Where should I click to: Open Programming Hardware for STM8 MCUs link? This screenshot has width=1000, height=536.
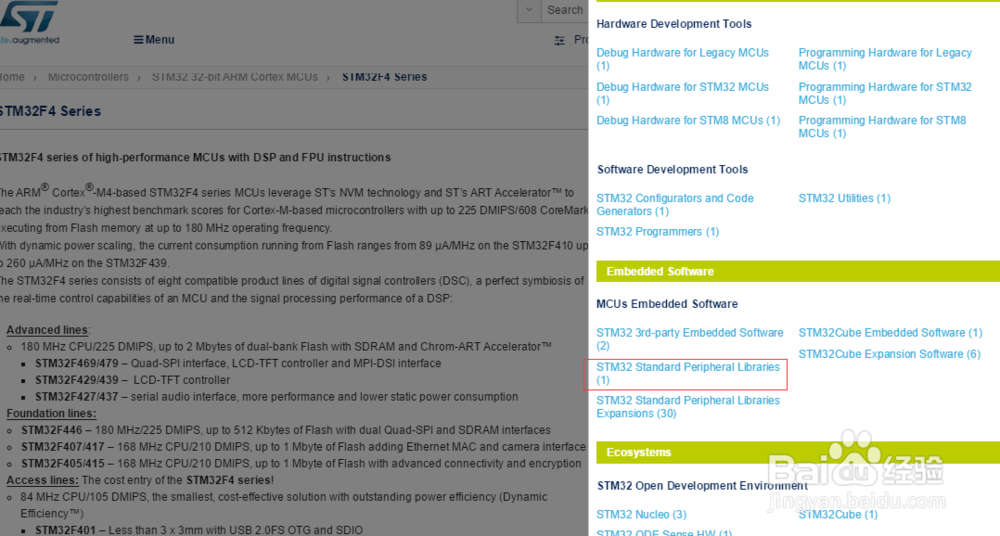tap(882, 127)
